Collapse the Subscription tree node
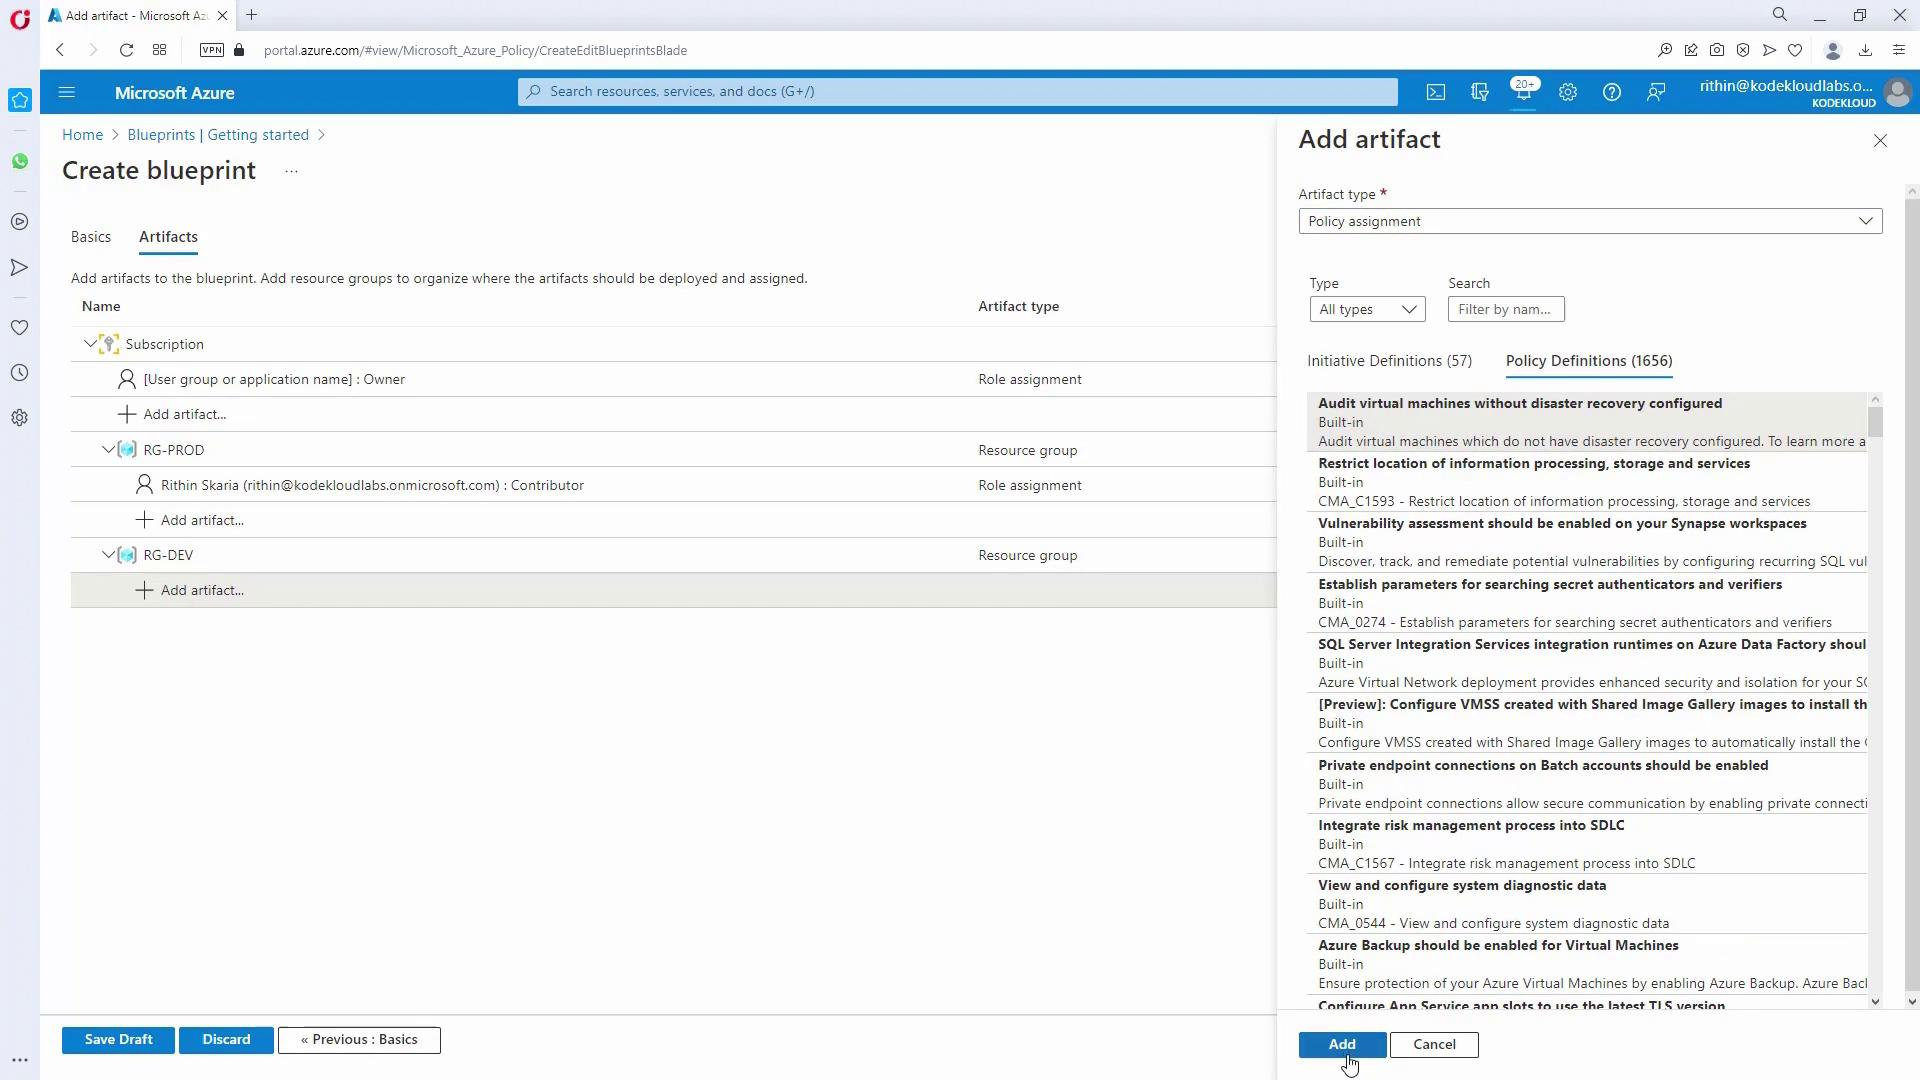This screenshot has height=1080, width=1920. (x=90, y=344)
